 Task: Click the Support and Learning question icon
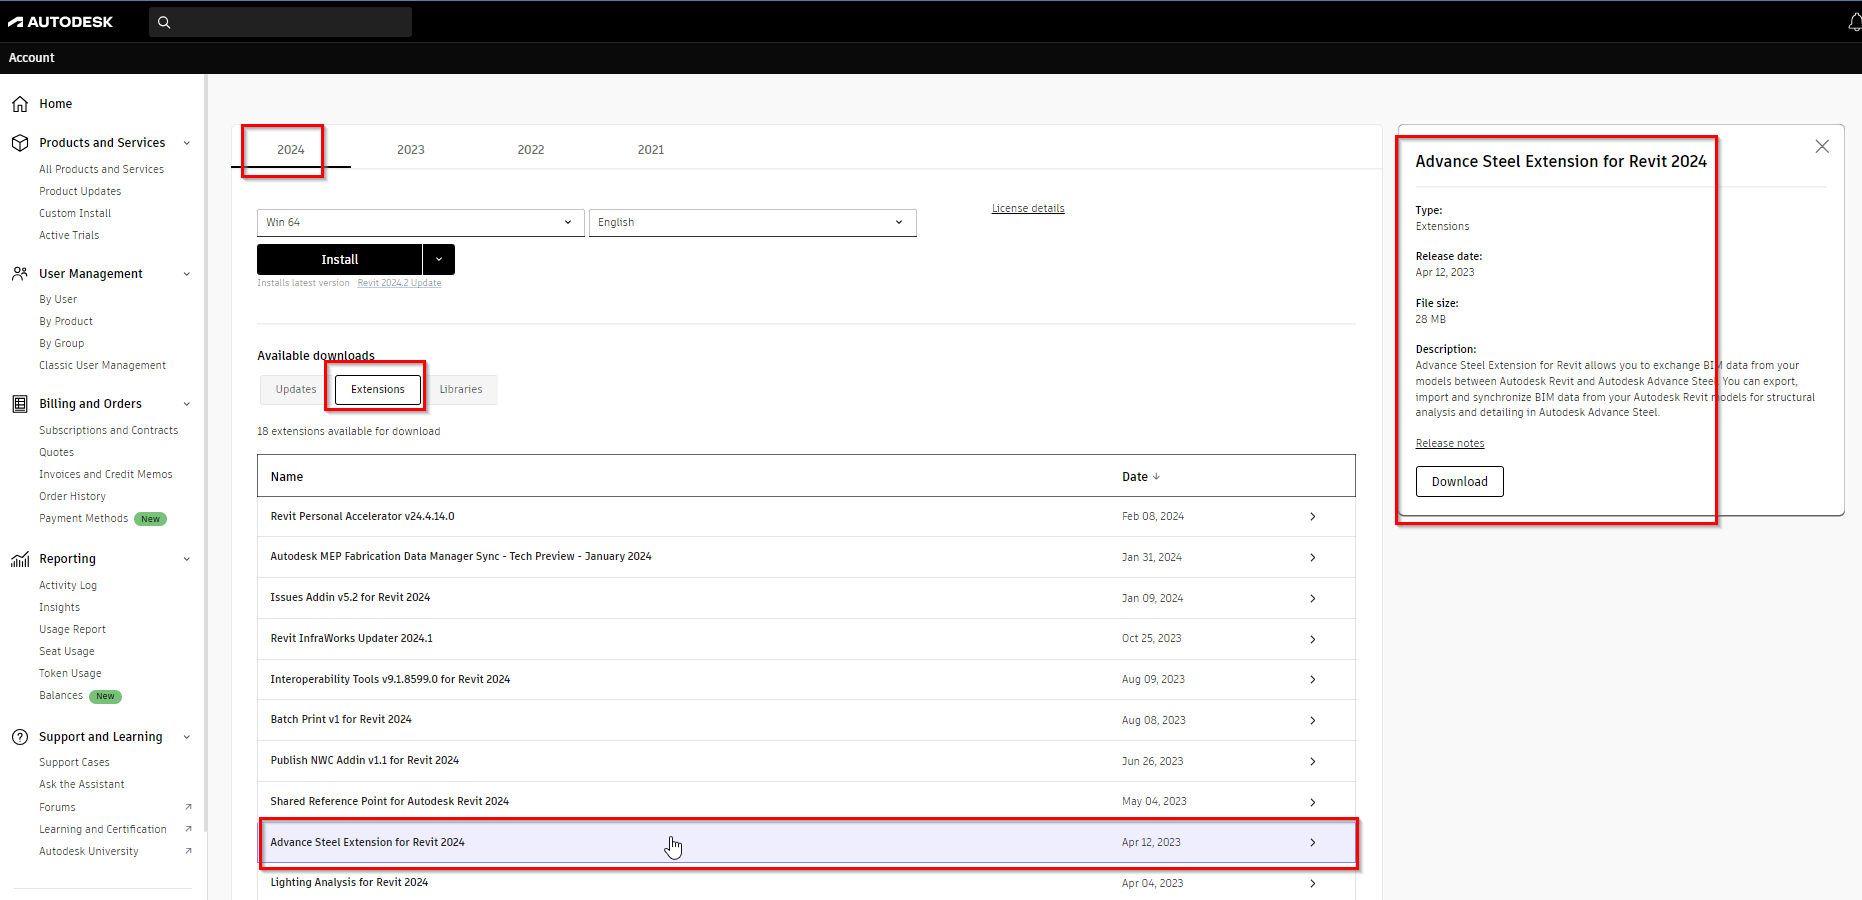coord(20,737)
